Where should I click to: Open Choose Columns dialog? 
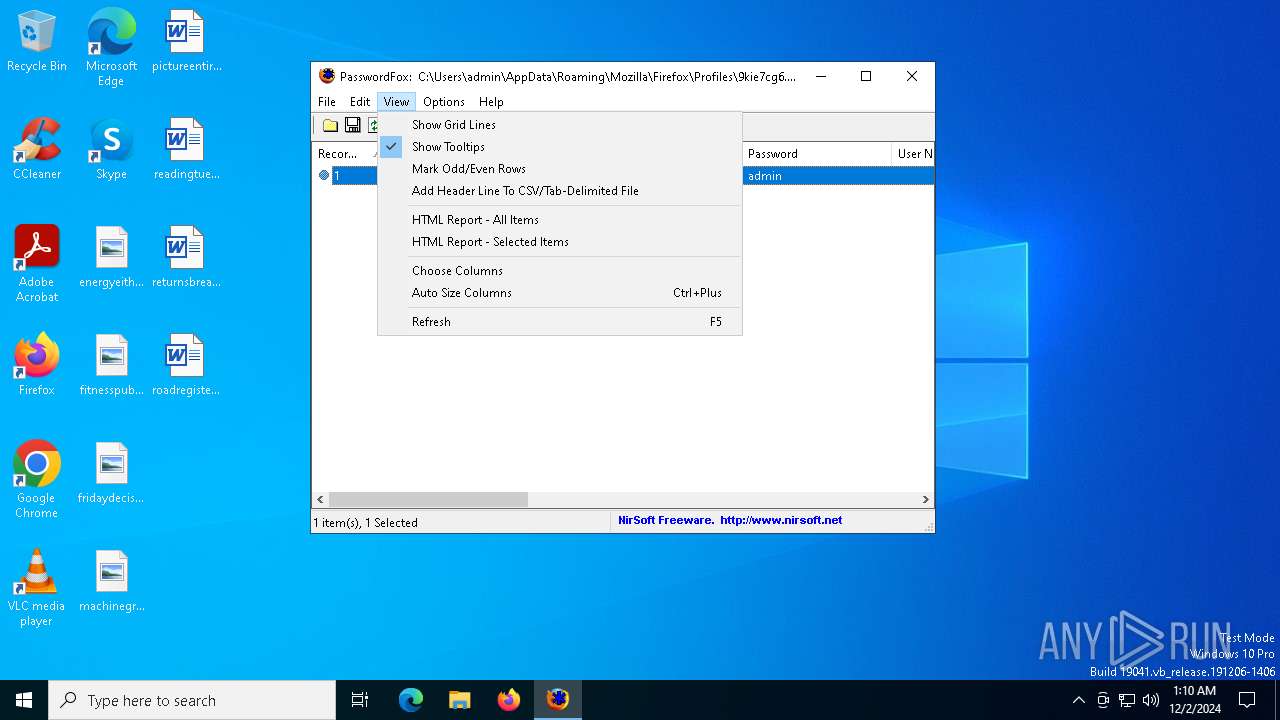(x=560, y=271)
